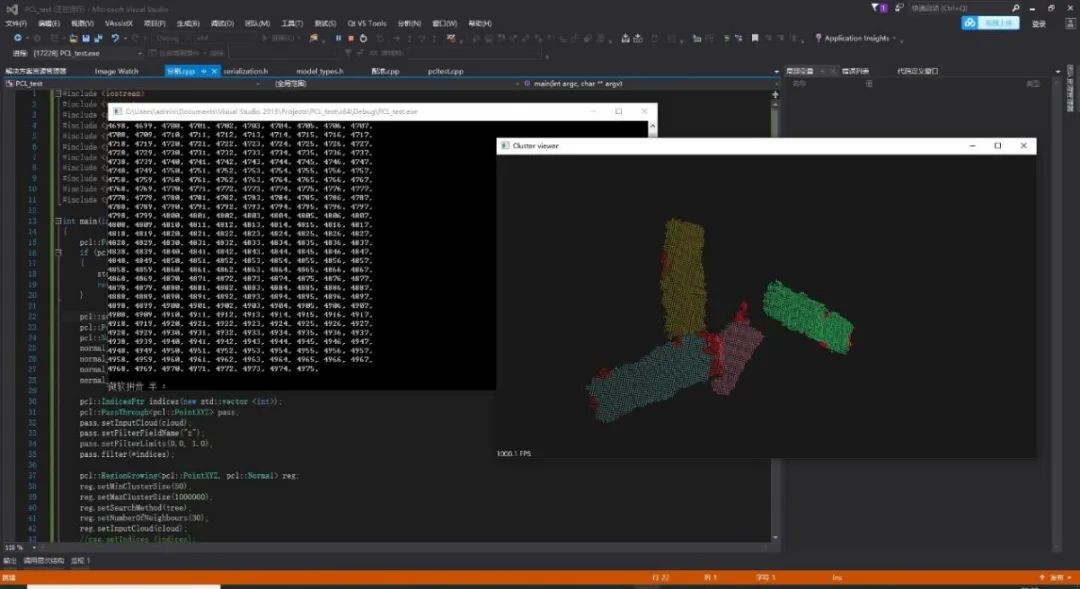Click the 输出 output tab at bottom
This screenshot has width=1080, height=589.
(x=10, y=561)
